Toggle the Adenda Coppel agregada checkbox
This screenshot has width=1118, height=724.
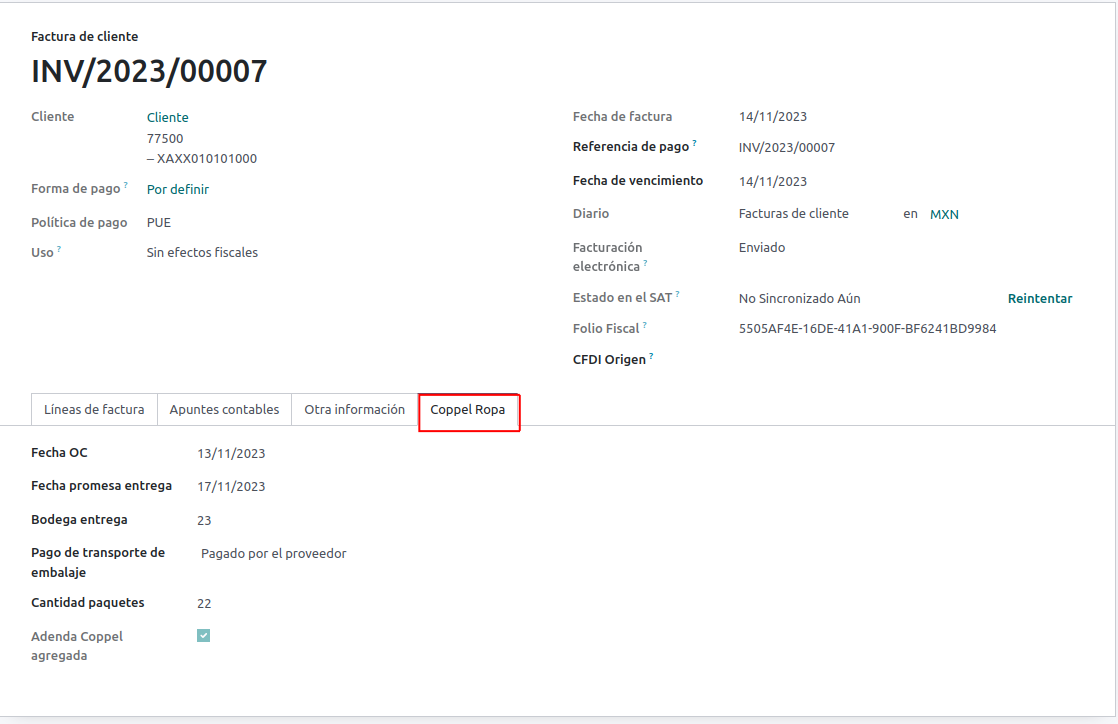pyautogui.click(x=204, y=635)
